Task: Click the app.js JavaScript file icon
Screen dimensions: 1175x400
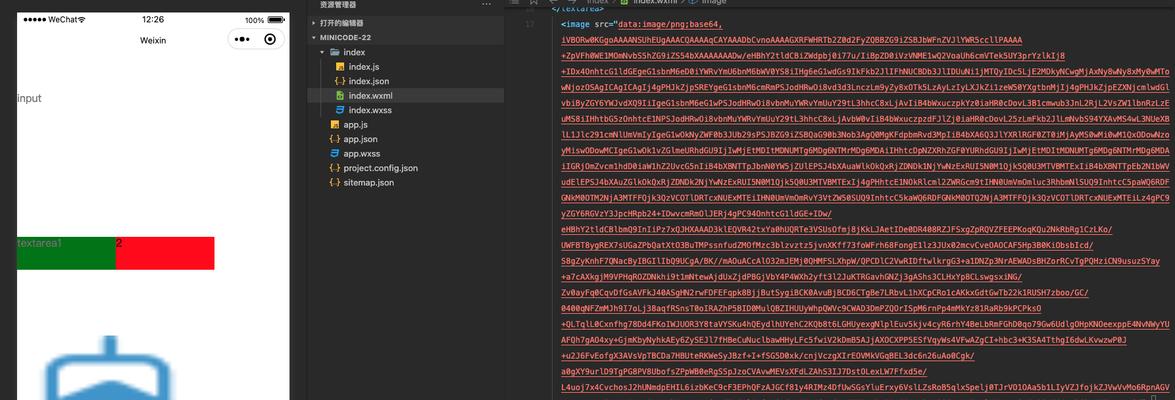Action: [335, 124]
